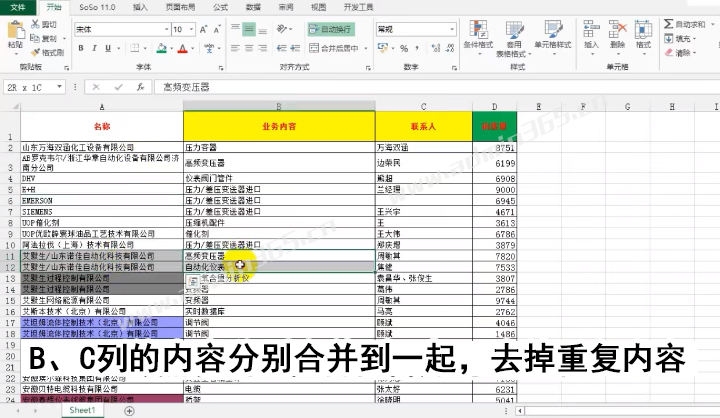
Task: Increase font size with larger A
Action: coord(203,29)
